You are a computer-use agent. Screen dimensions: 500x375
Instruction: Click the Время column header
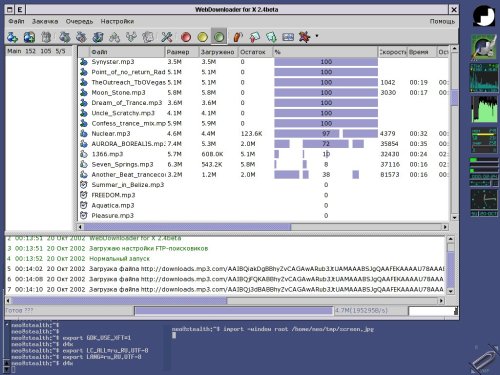422,52
